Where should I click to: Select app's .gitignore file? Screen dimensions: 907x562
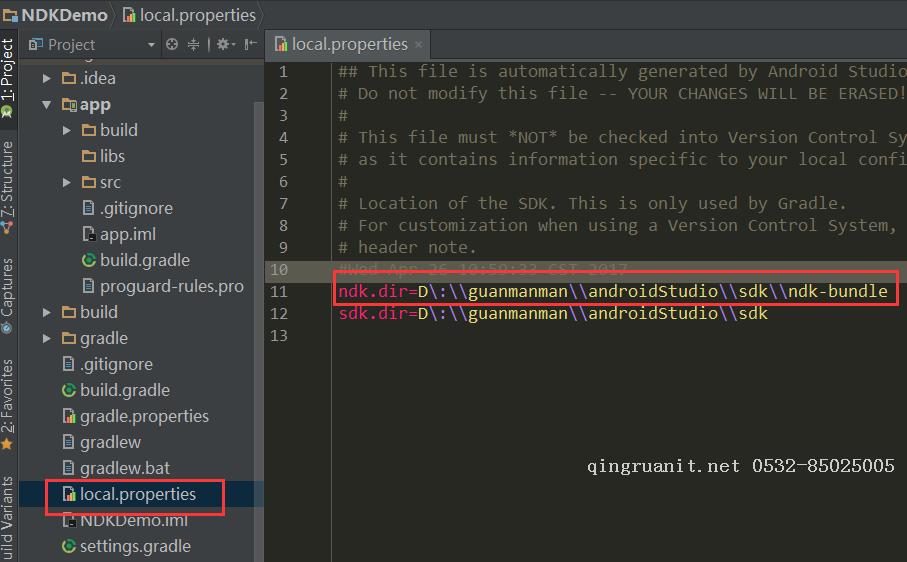127,209
